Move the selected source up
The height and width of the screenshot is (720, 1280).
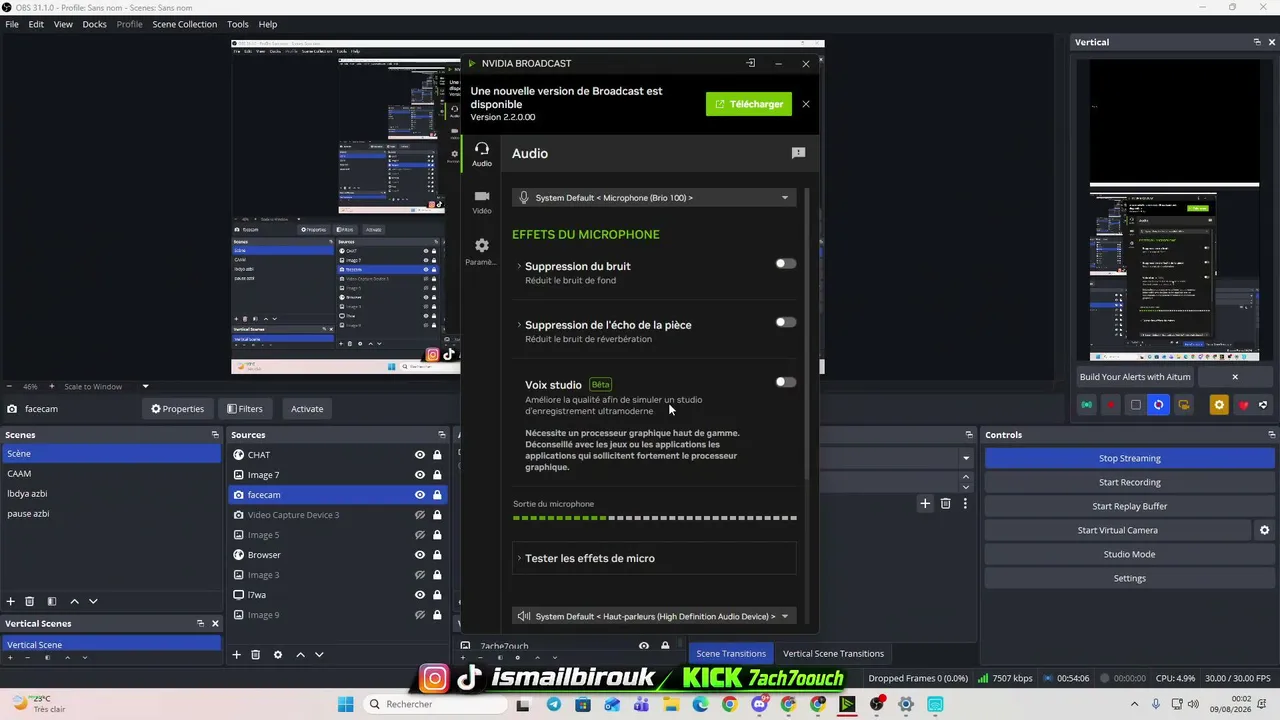(x=300, y=655)
